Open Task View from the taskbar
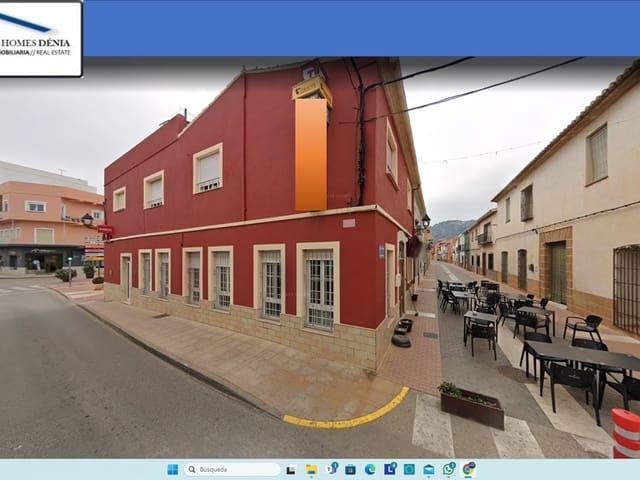 [291, 469]
